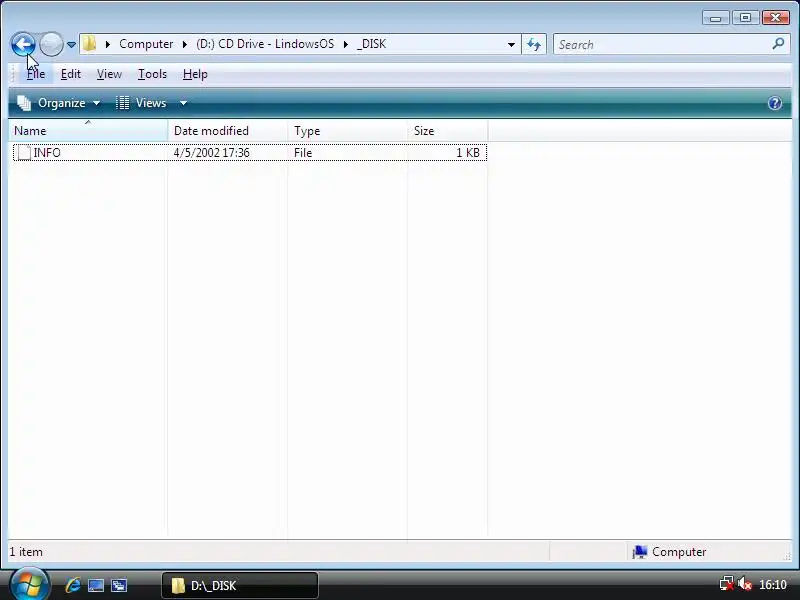The image size is (800, 600).
Task: Open the Windows Start orb
Action: 29,584
